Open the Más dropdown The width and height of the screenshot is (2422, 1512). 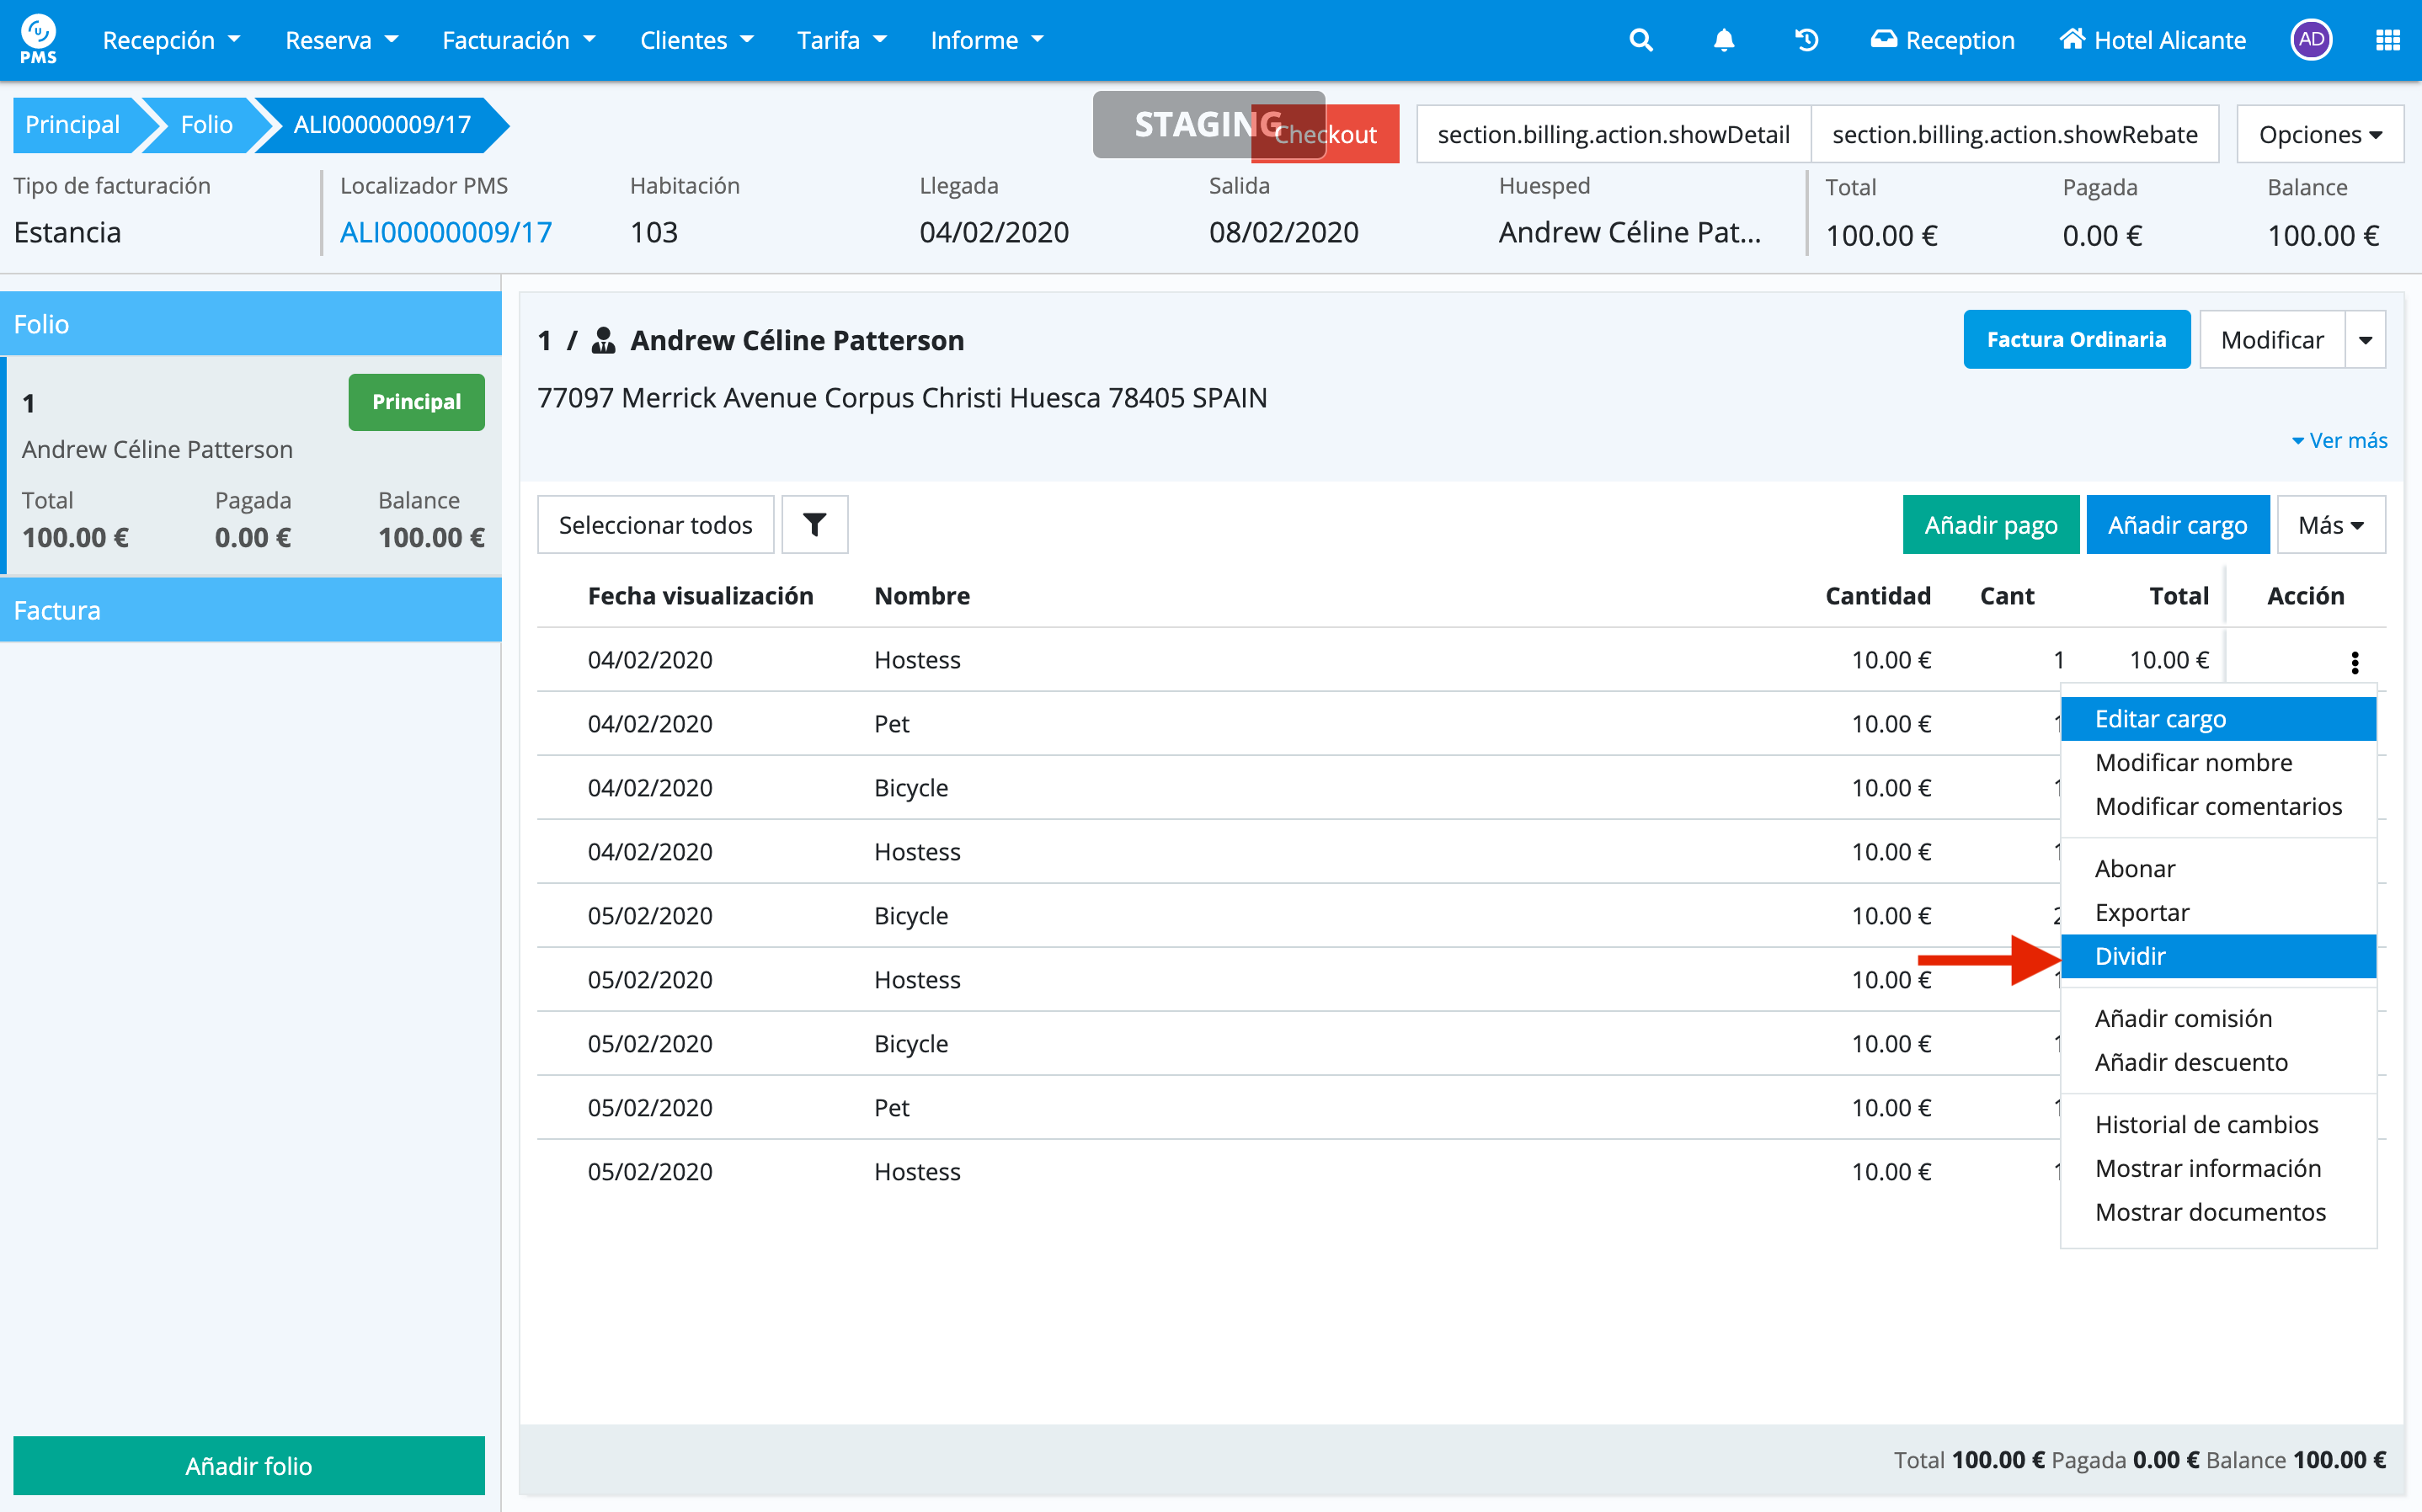(2330, 525)
